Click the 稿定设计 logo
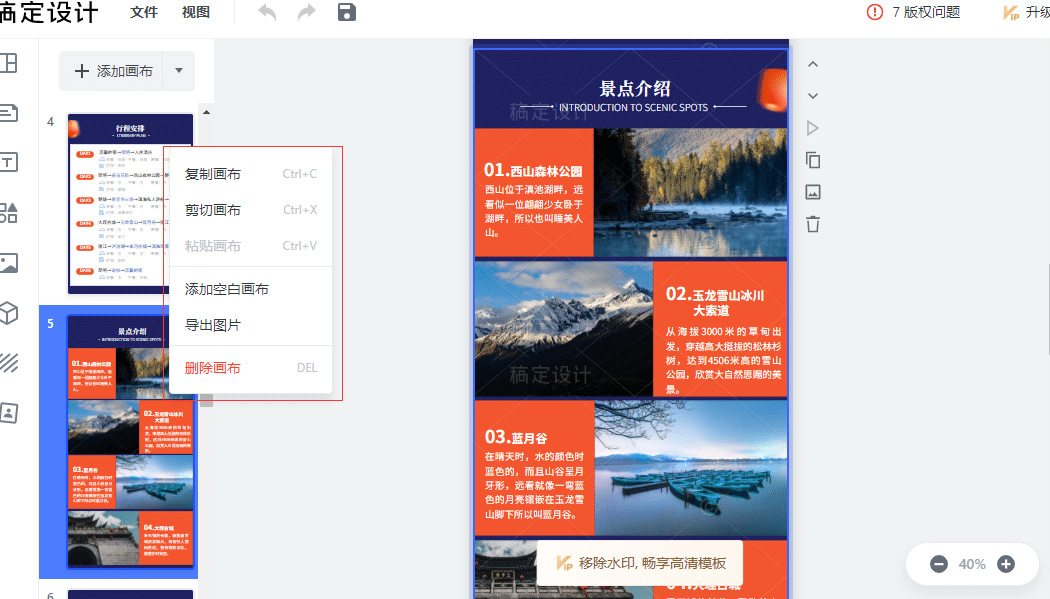 (48, 12)
